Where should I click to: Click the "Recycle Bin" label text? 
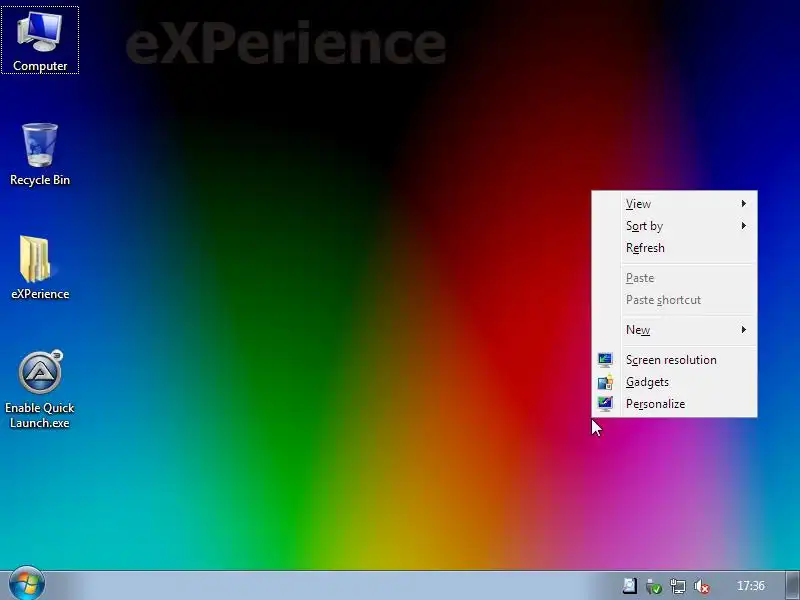click(40, 180)
